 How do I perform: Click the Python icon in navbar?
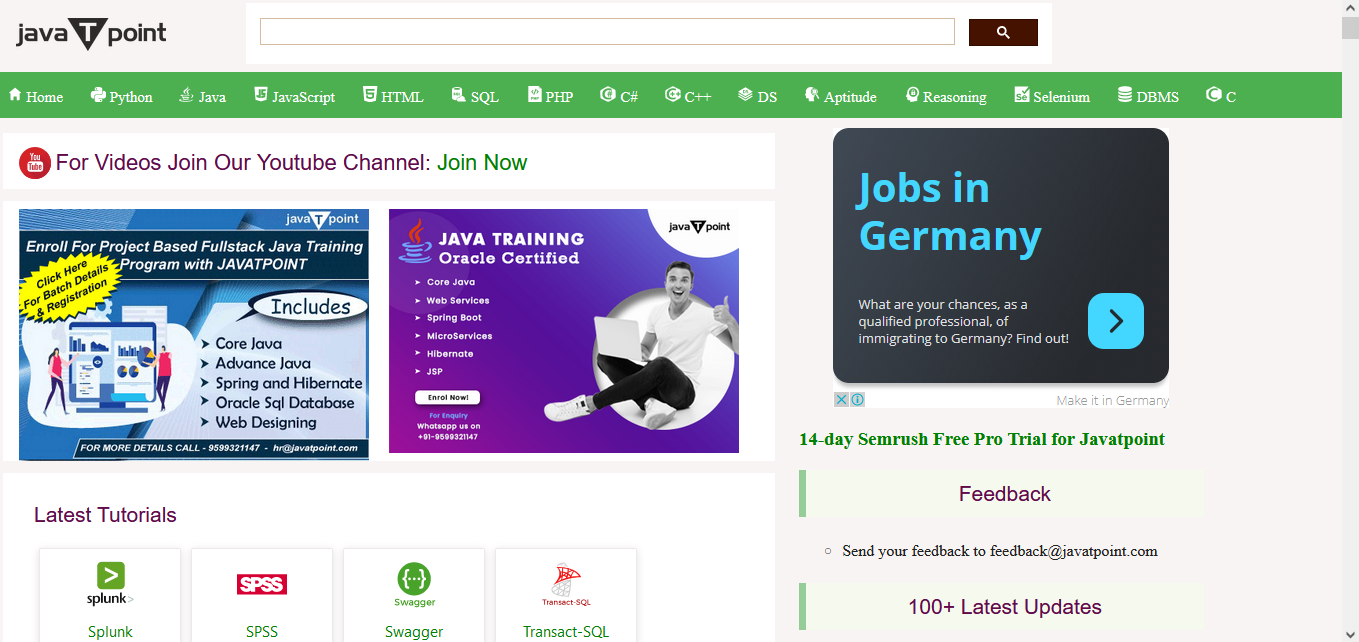click(98, 95)
